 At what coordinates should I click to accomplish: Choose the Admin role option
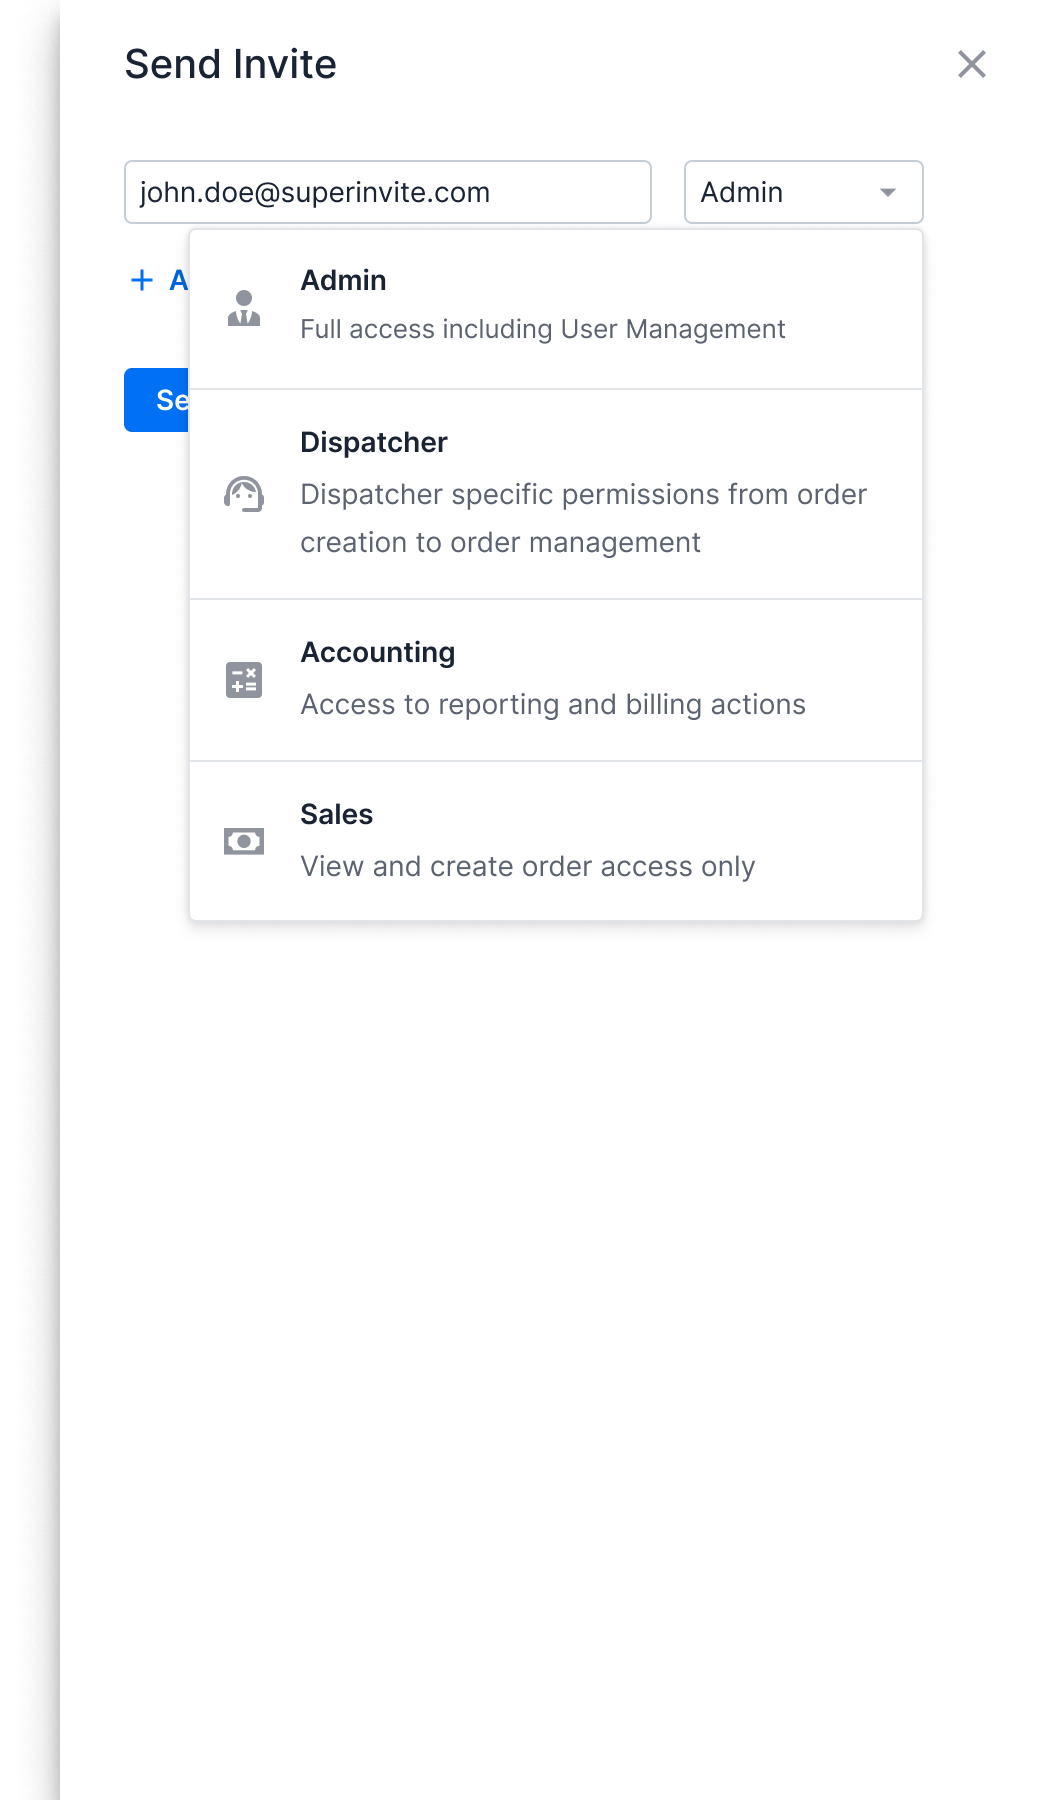[556, 309]
